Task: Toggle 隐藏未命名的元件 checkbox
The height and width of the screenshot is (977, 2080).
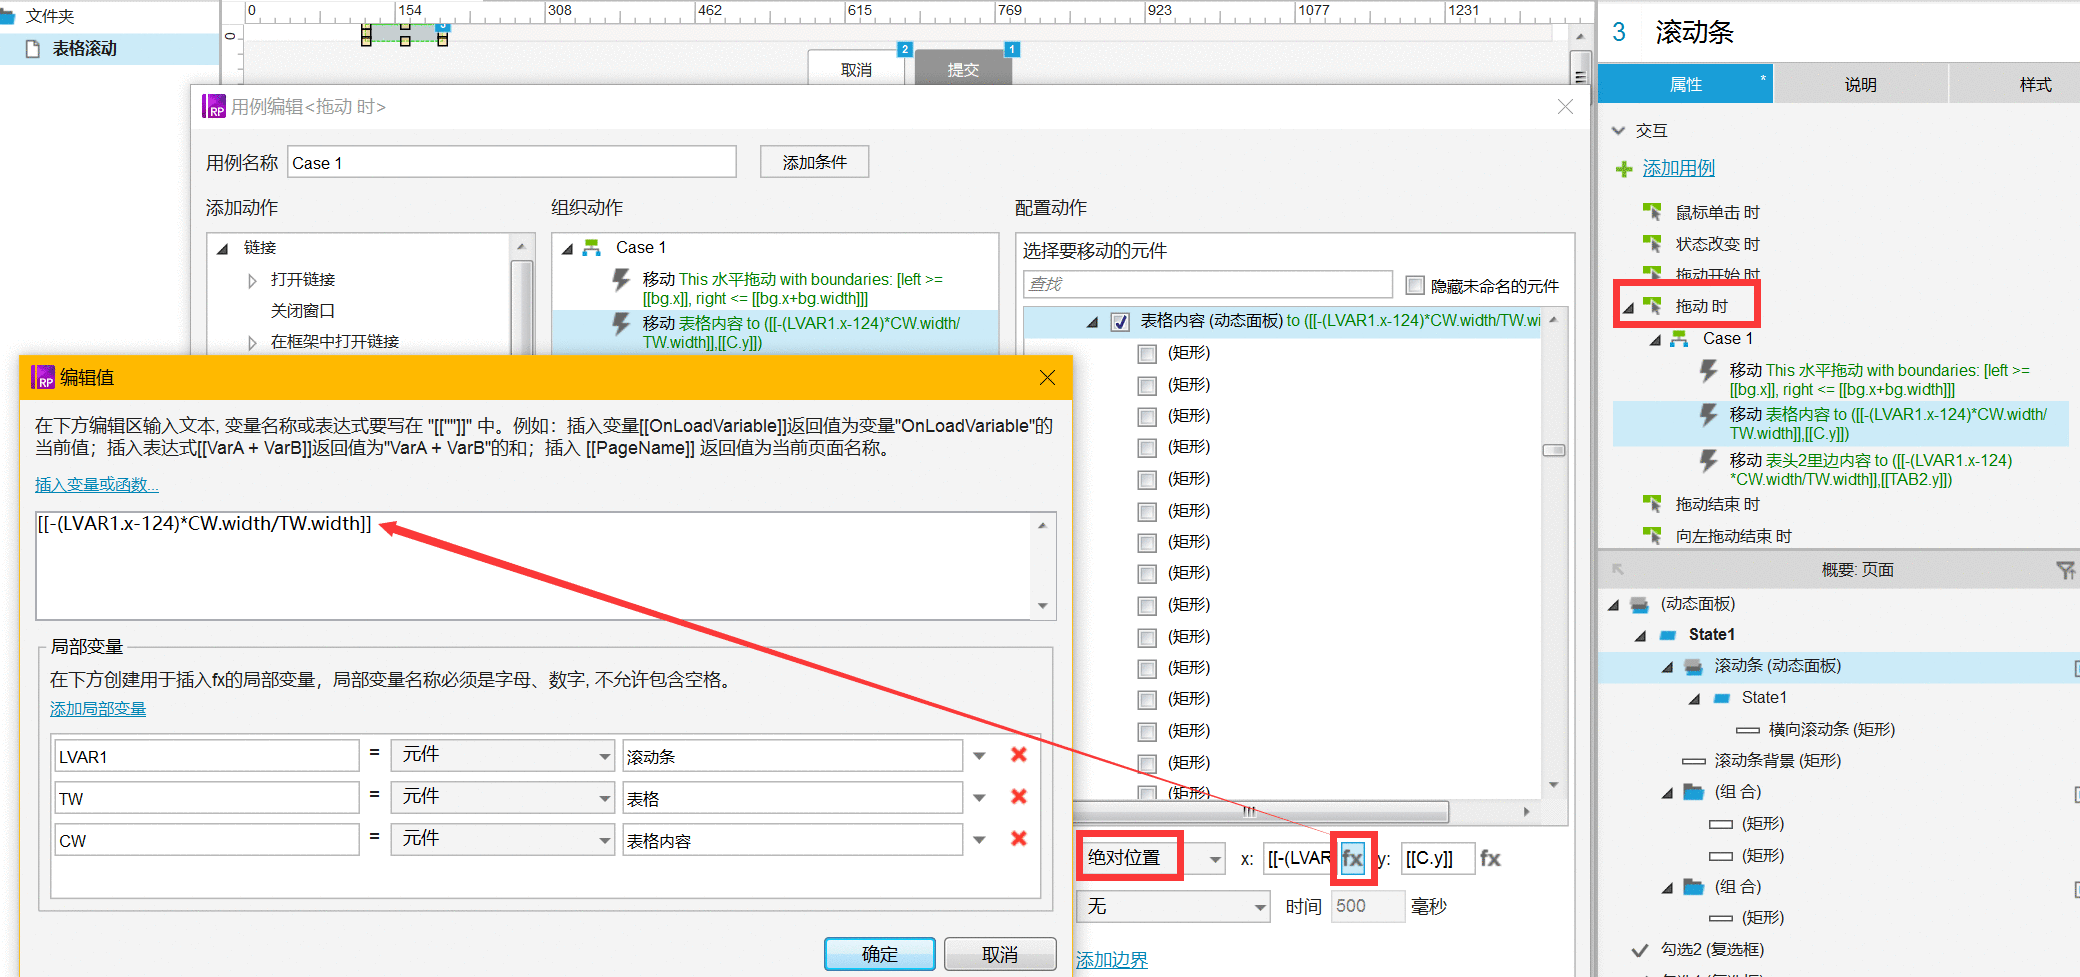Action: [1415, 286]
